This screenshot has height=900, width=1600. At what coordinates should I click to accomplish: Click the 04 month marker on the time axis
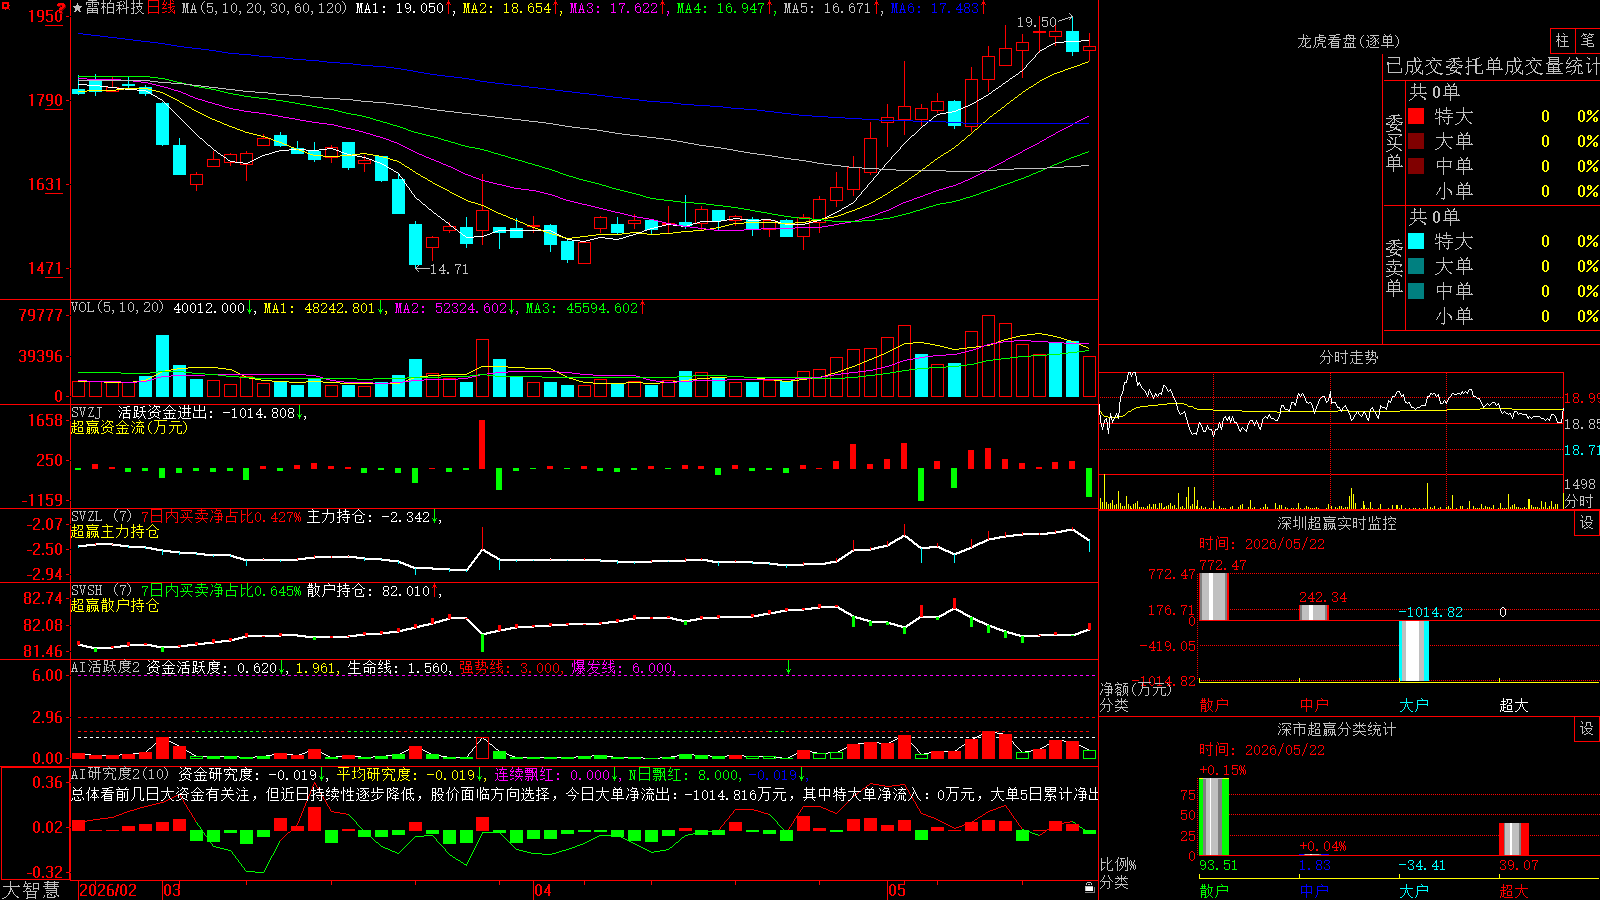[543, 890]
